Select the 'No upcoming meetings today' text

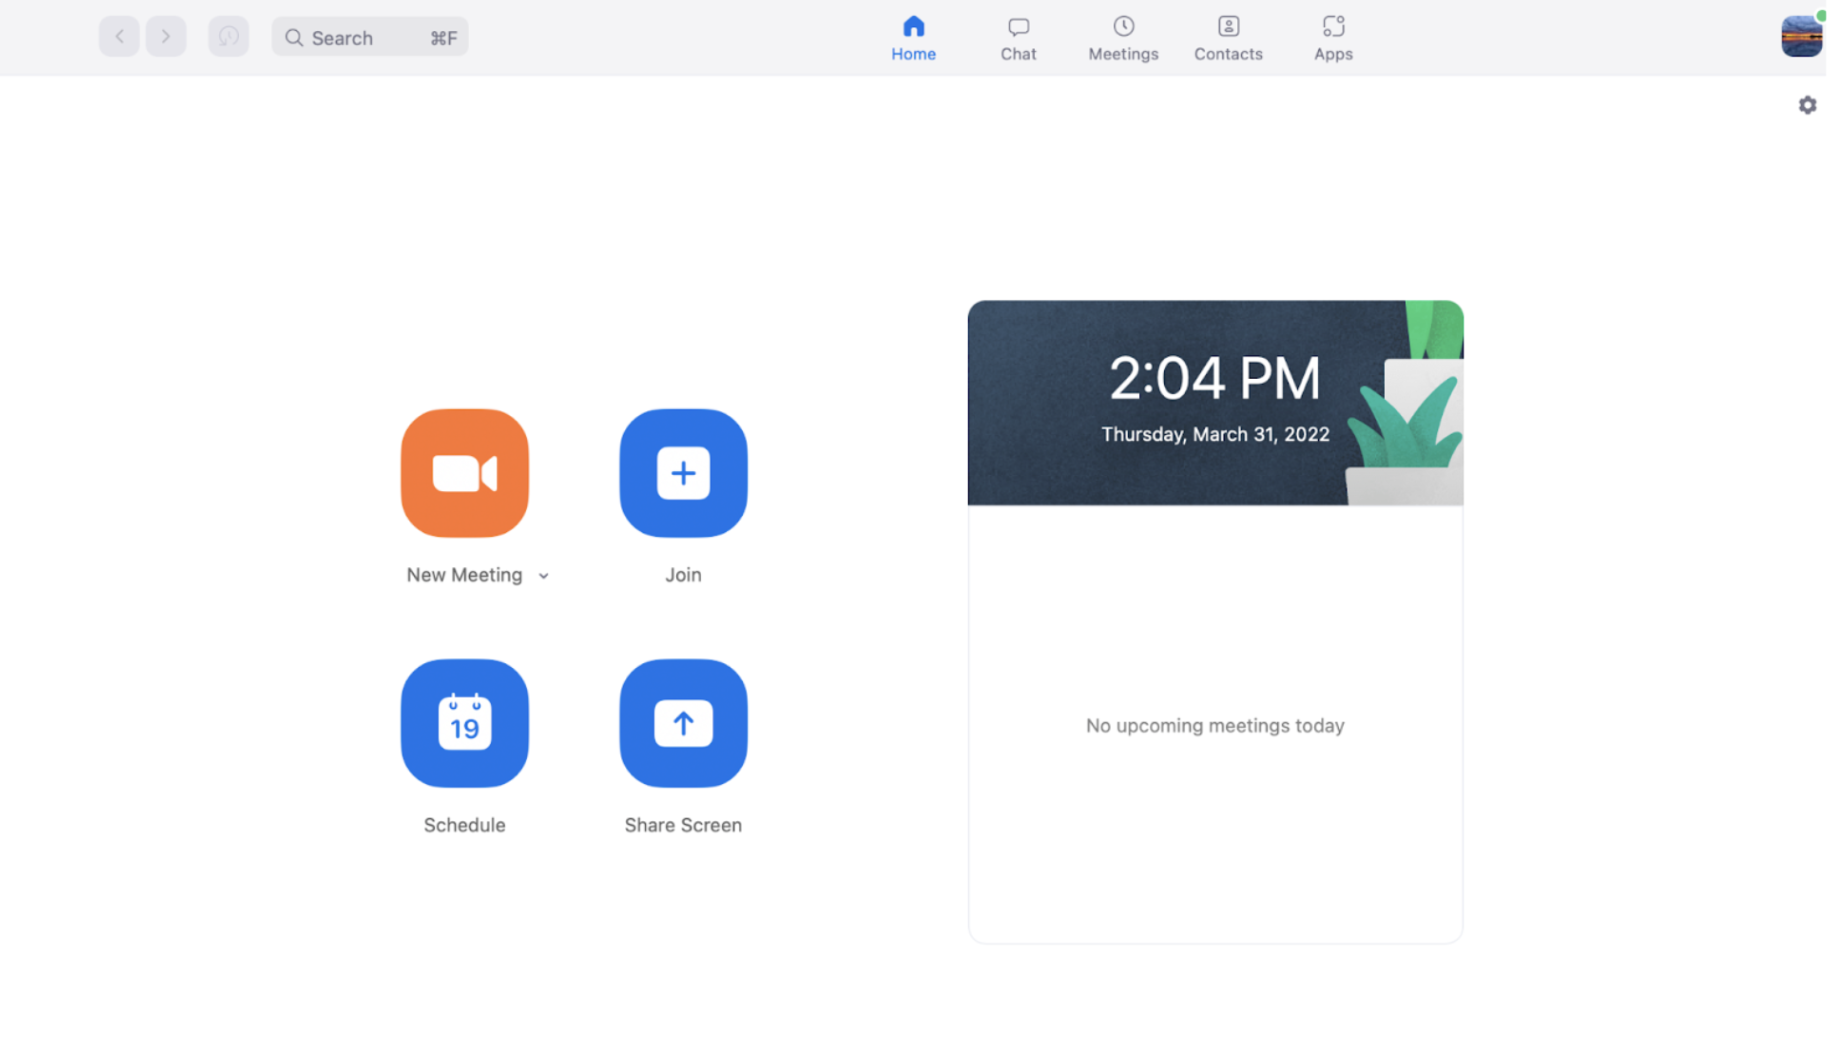click(1215, 725)
